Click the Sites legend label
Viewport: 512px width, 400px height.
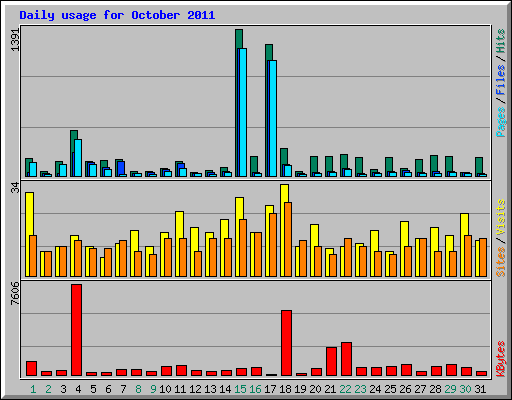tap(501, 262)
